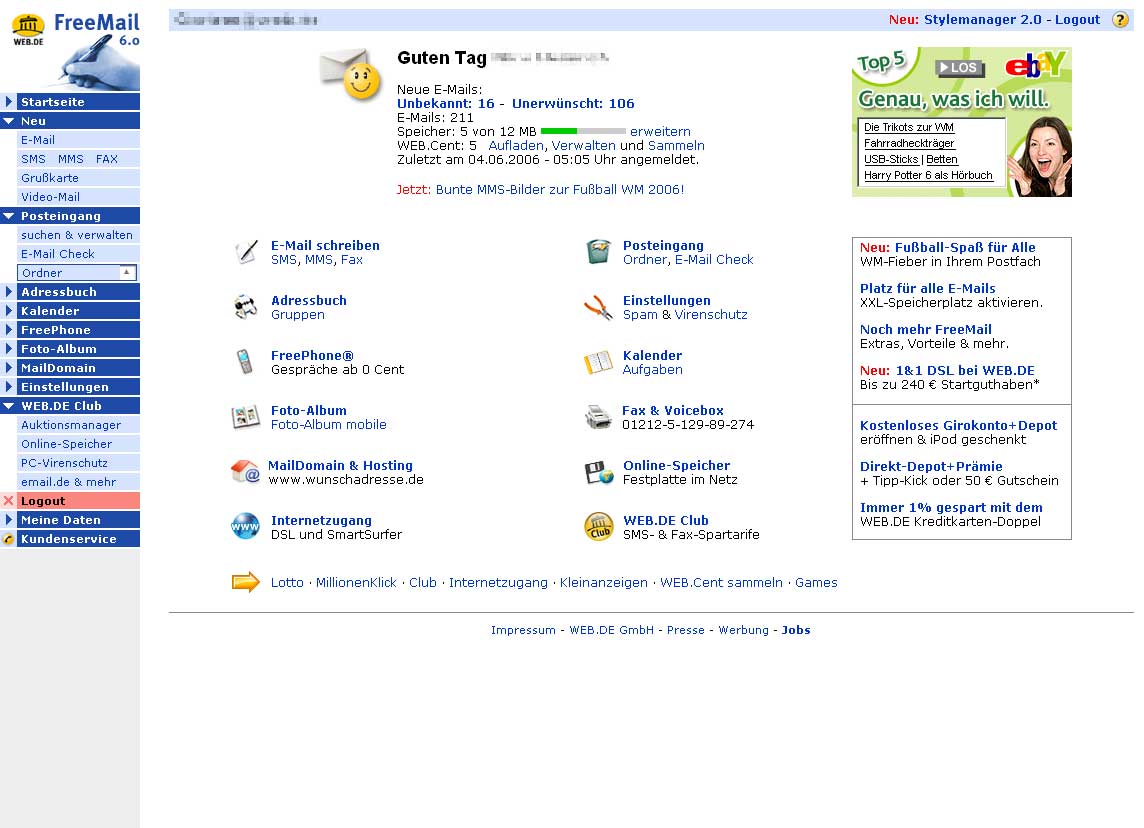Viewport: 1144px width, 828px height.
Task: Click the MailDomain house icon
Action: click(245, 471)
